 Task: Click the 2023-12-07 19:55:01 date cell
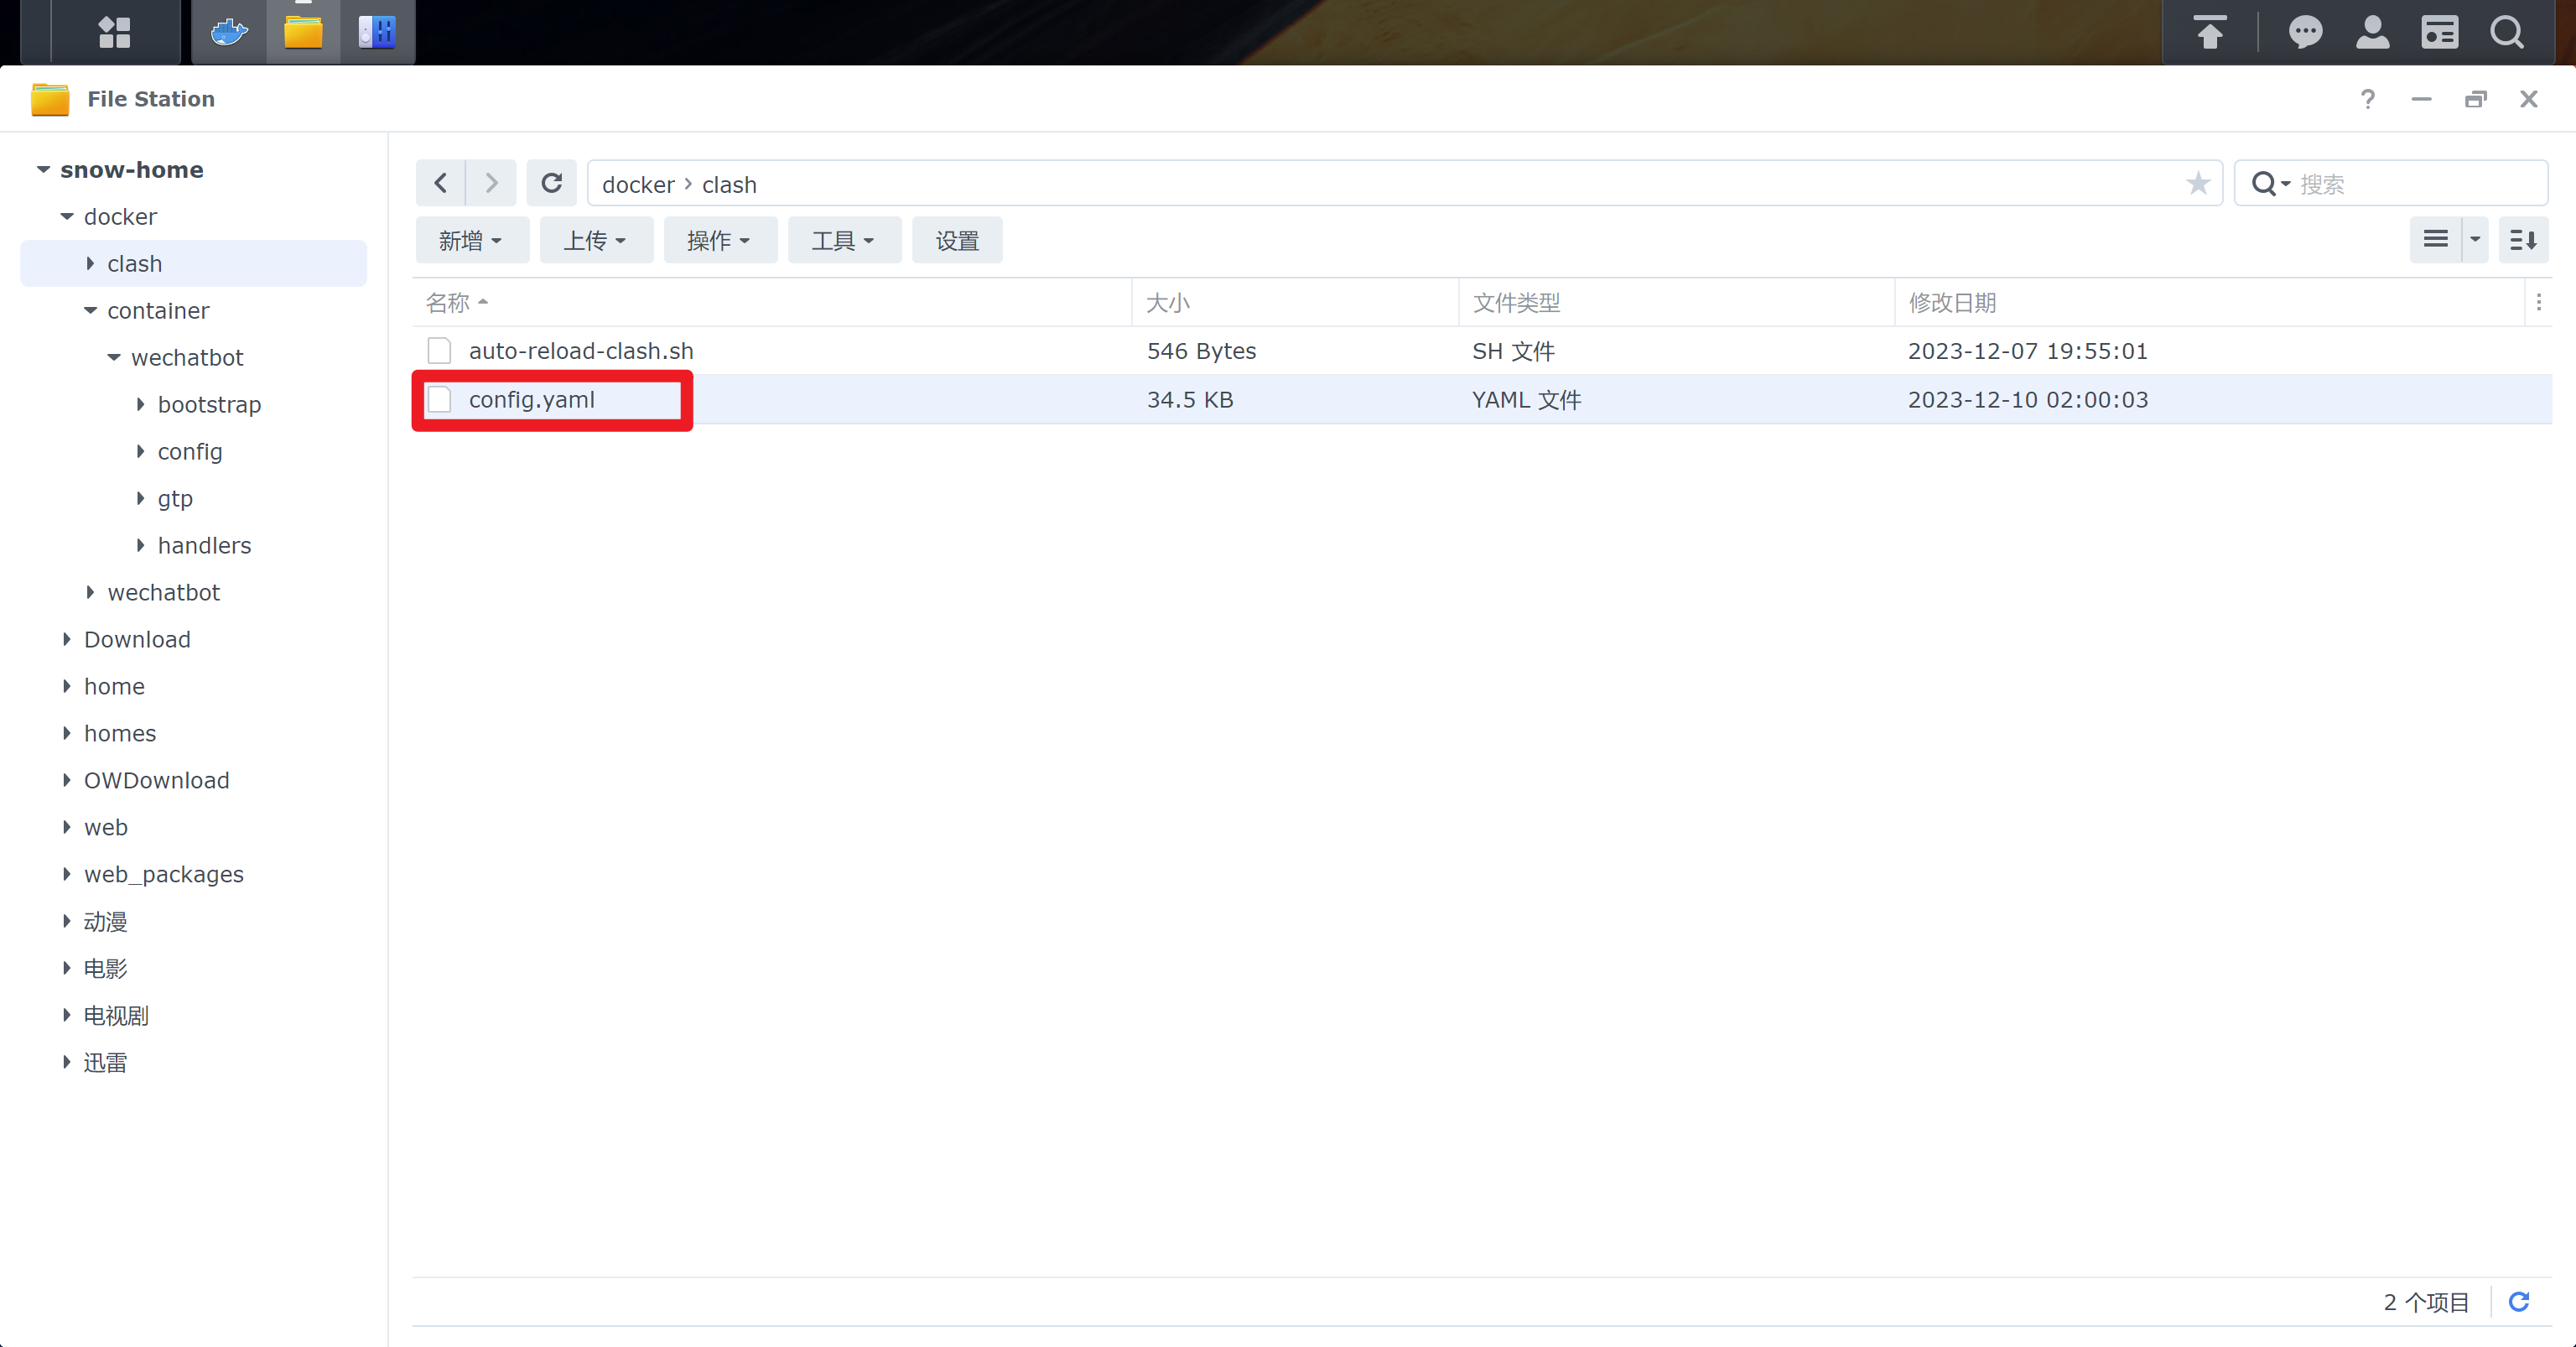(x=2028, y=351)
